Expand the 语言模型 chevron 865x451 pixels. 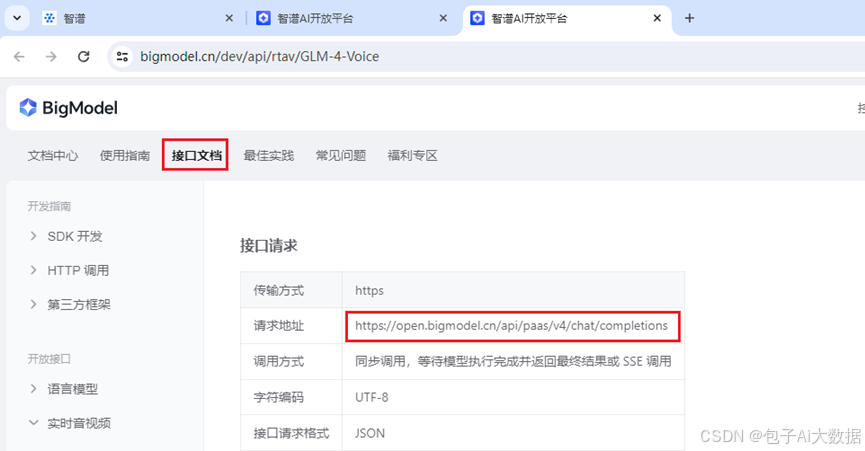click(33, 389)
